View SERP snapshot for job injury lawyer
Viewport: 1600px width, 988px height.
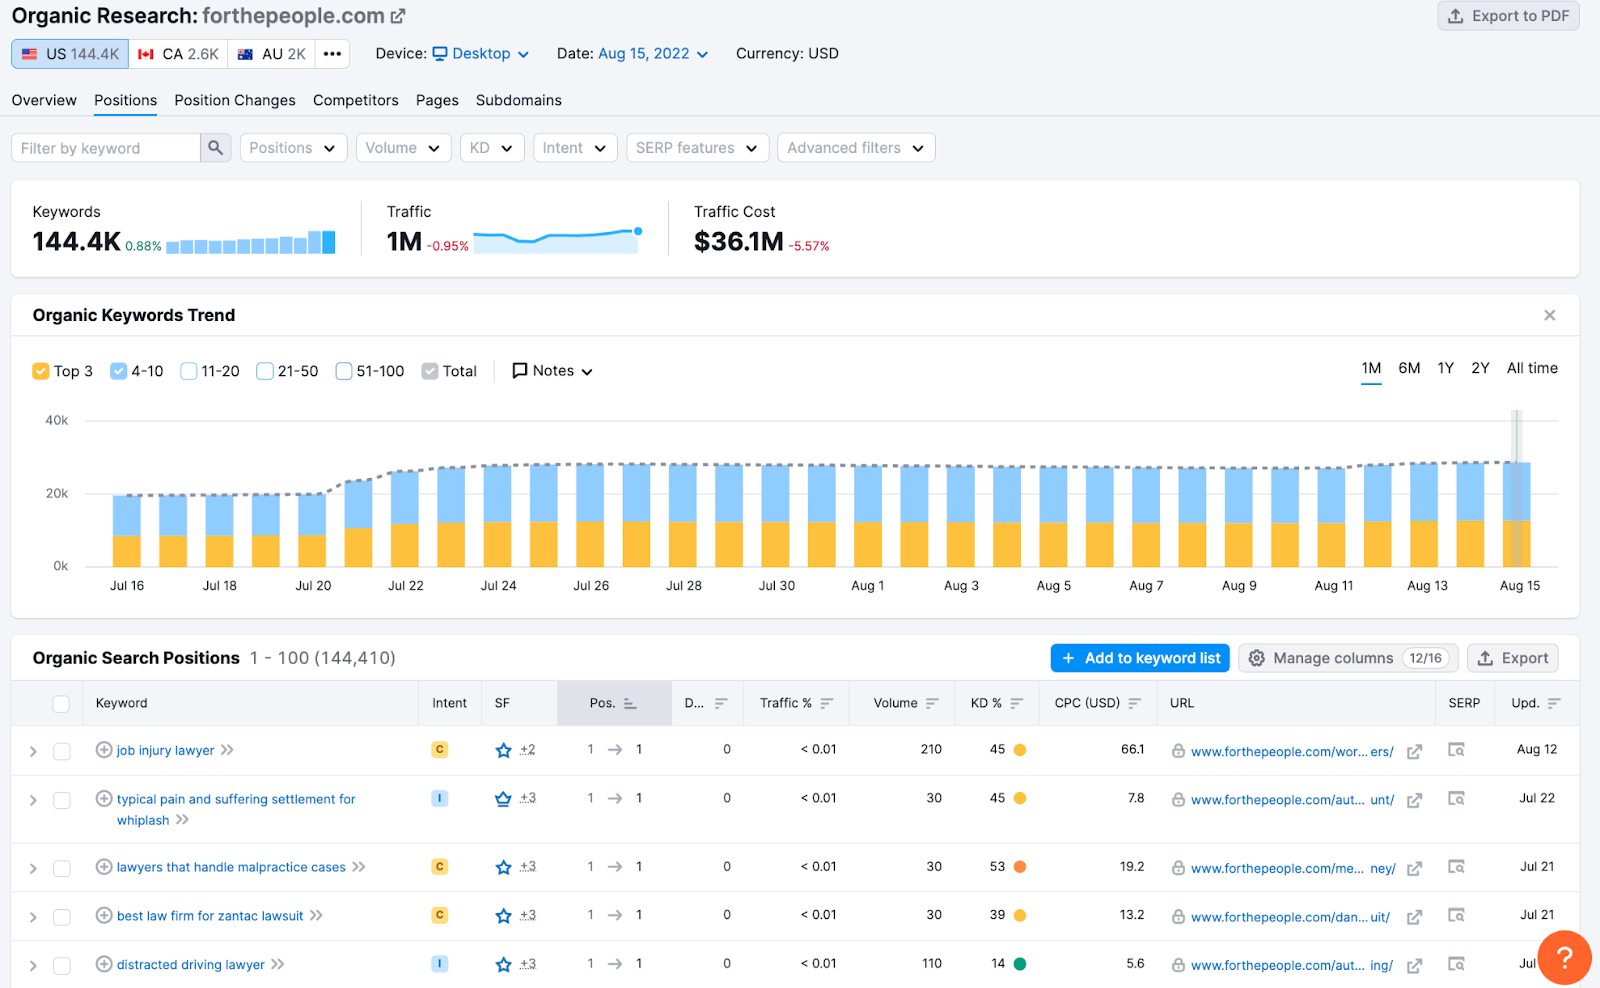pyautogui.click(x=1457, y=750)
